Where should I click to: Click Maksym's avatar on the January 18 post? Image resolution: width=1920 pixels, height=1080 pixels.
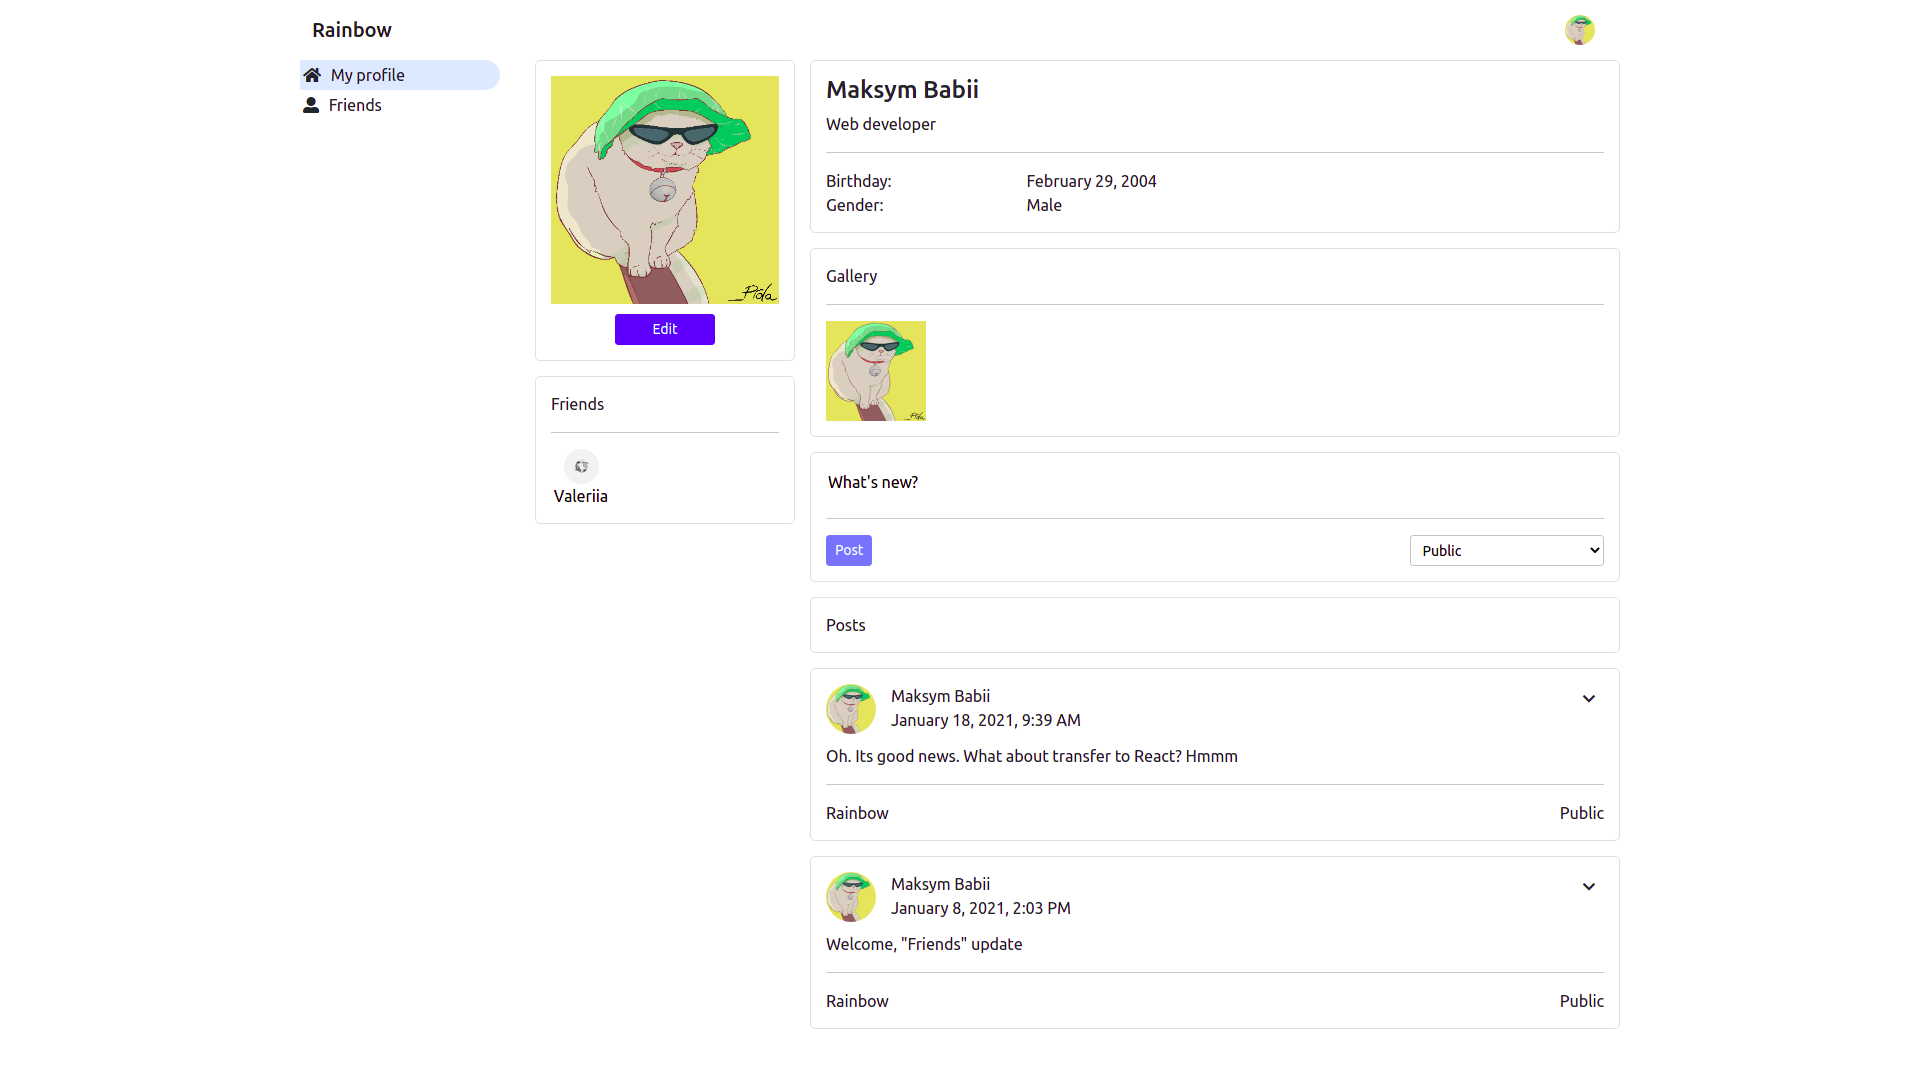coord(851,709)
